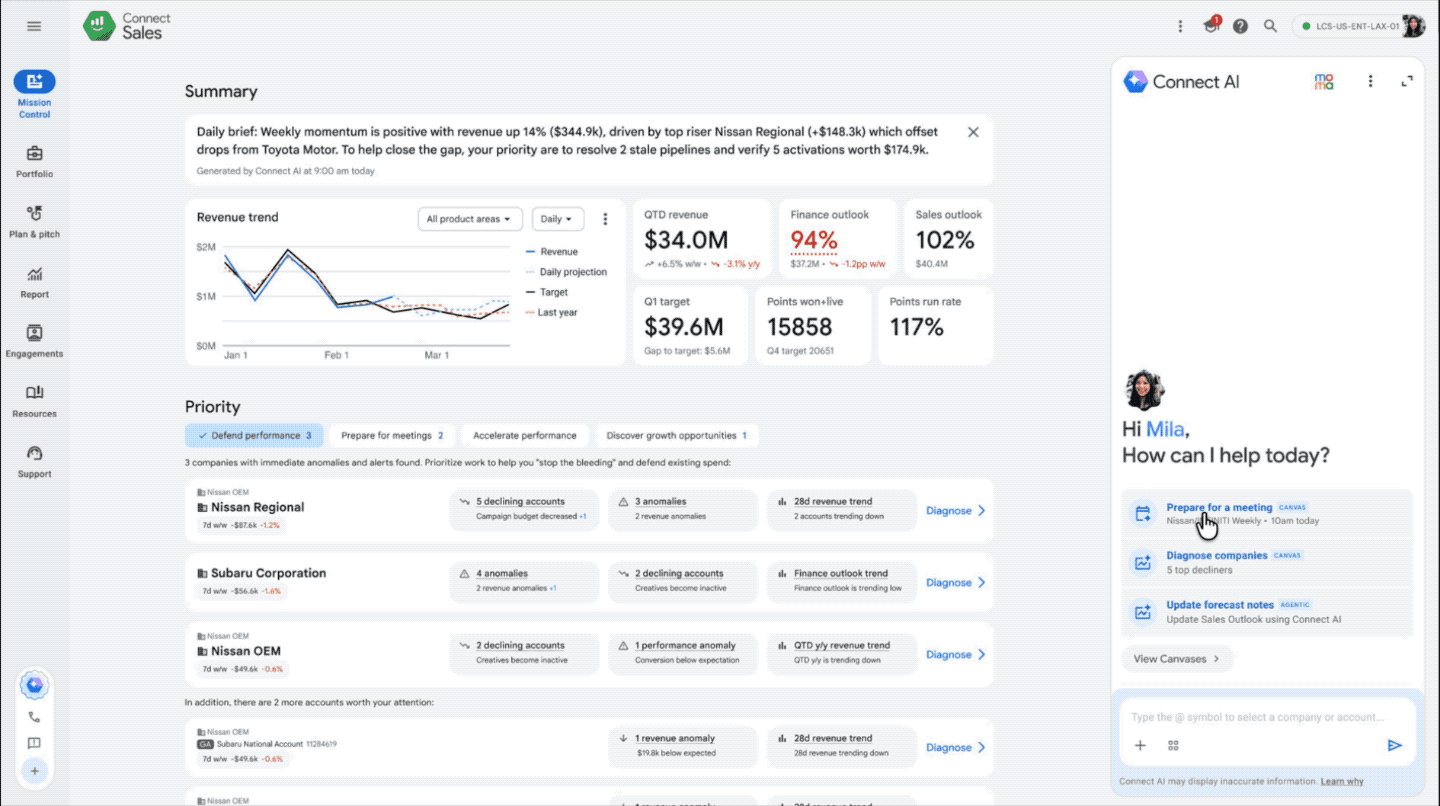Toggle the Prepare for meetings filter chip
The image size is (1440, 806).
(392, 436)
